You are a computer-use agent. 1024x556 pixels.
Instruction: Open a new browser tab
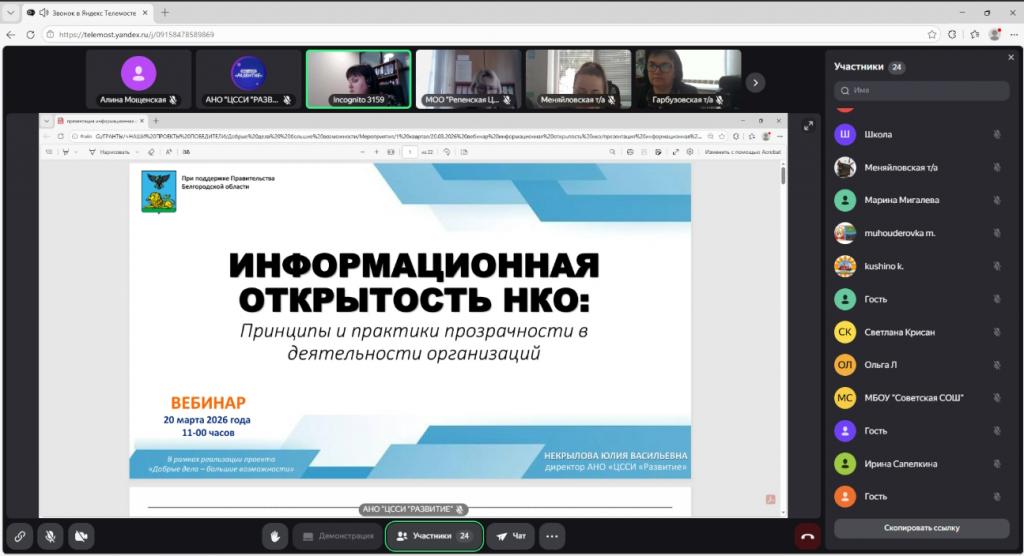165,12
